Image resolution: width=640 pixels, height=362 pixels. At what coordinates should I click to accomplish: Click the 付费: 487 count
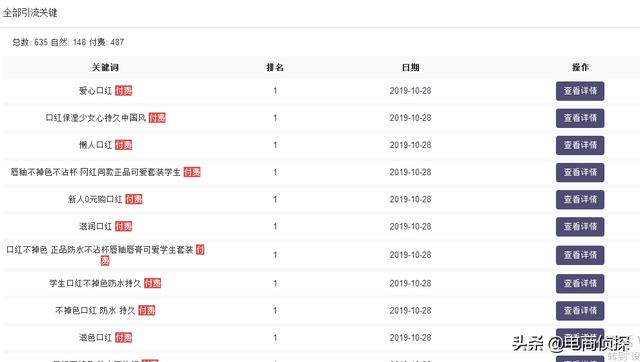tap(107, 42)
